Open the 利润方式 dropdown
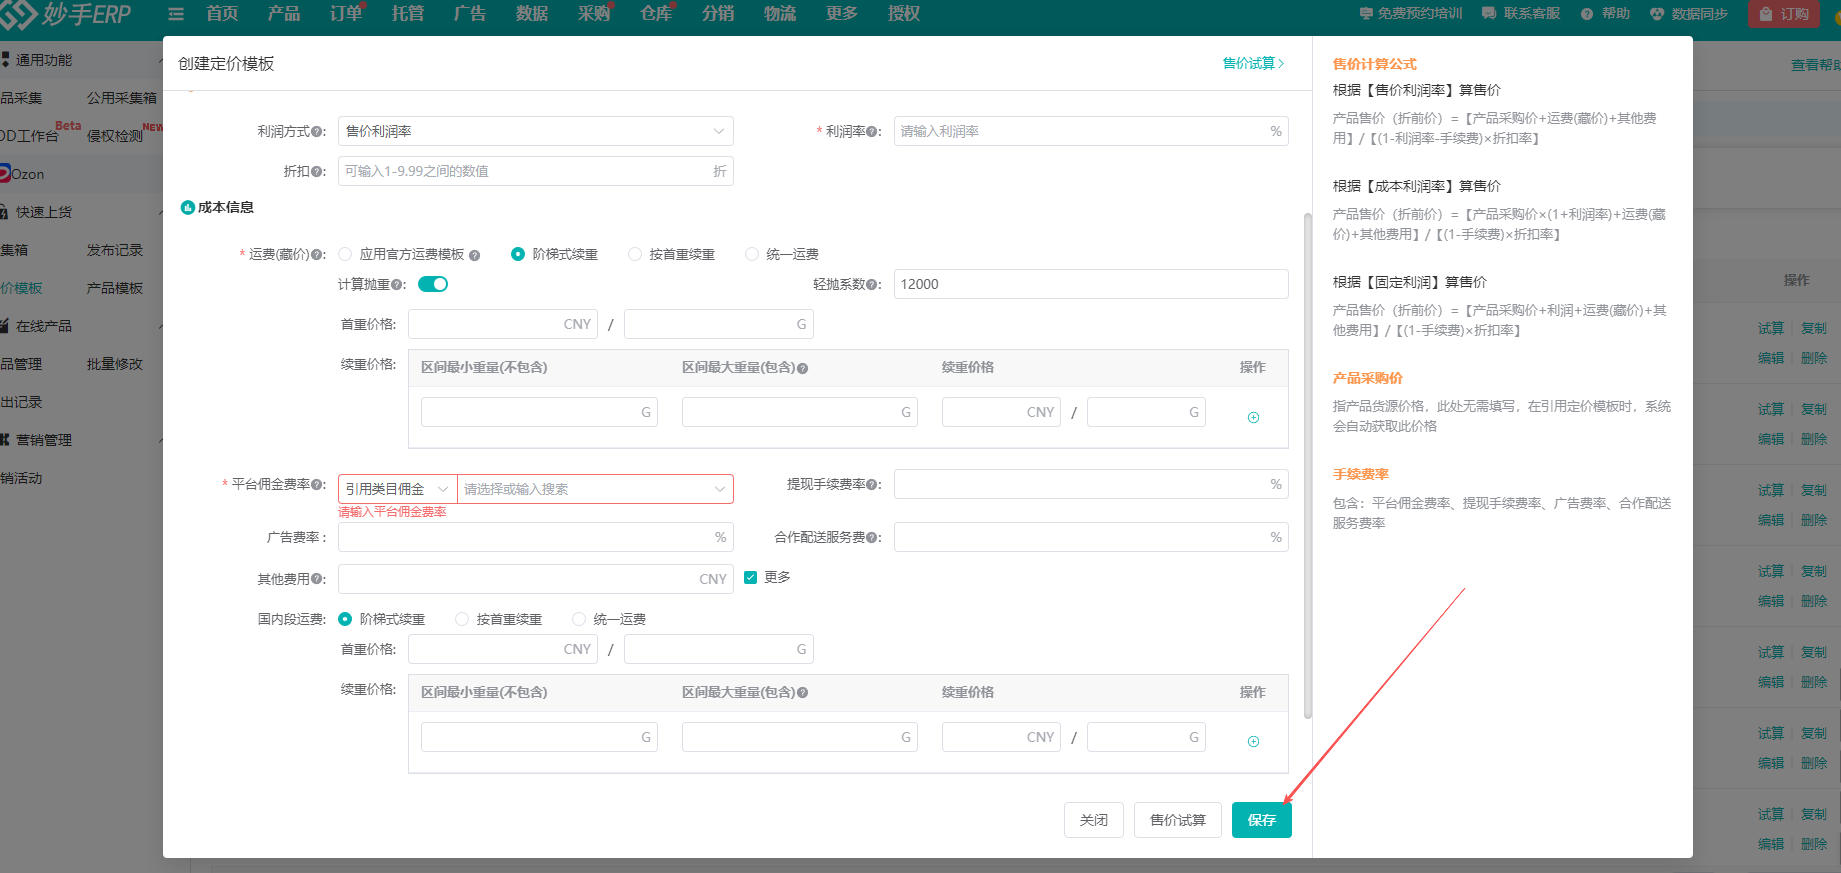The height and width of the screenshot is (873, 1841). click(x=535, y=131)
